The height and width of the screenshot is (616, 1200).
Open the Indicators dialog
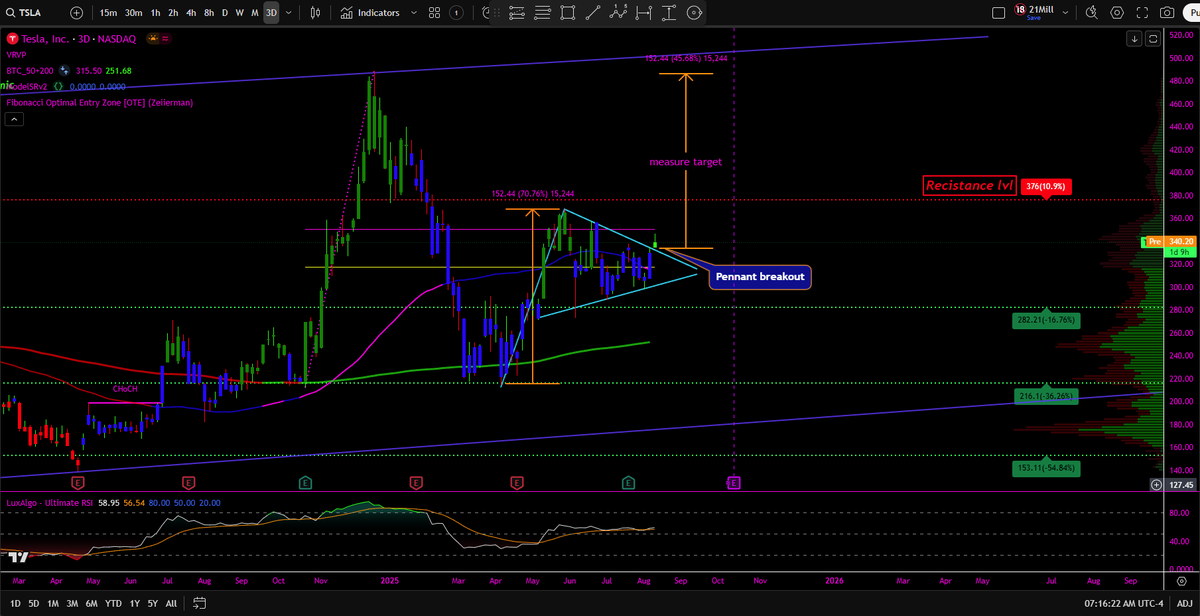tap(370, 13)
